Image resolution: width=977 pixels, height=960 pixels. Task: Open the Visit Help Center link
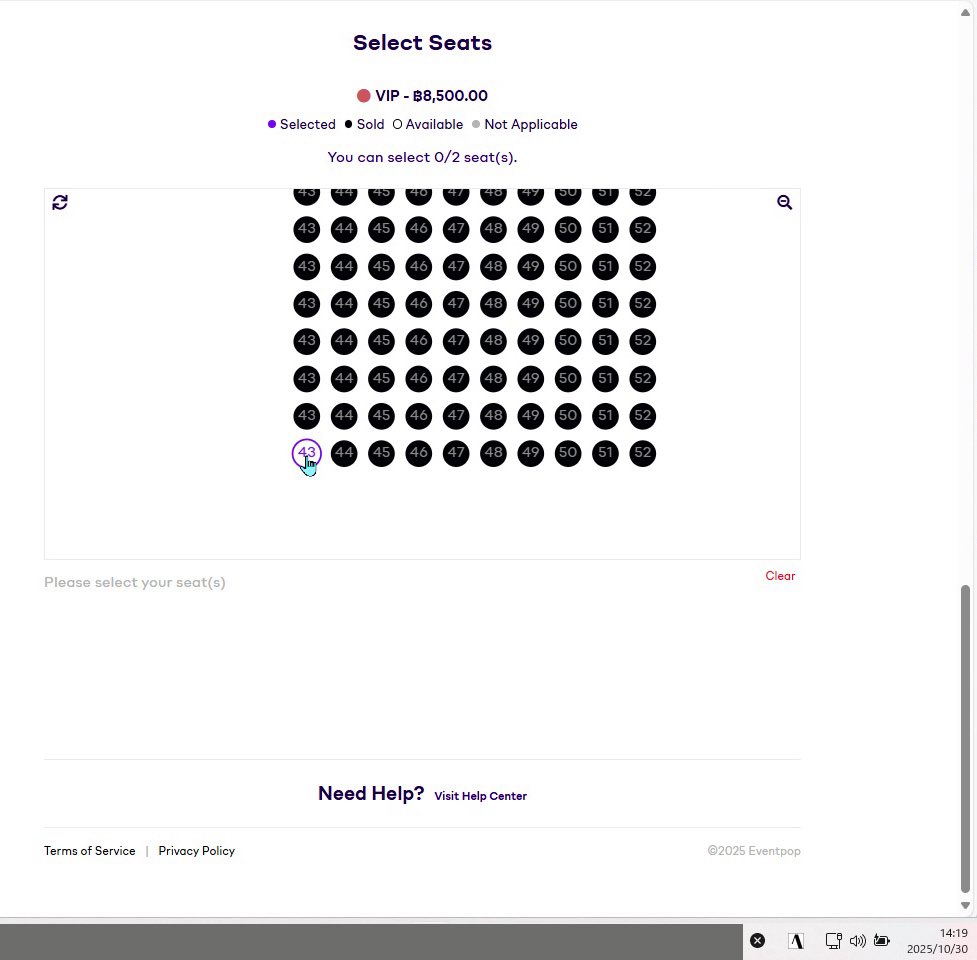click(480, 796)
